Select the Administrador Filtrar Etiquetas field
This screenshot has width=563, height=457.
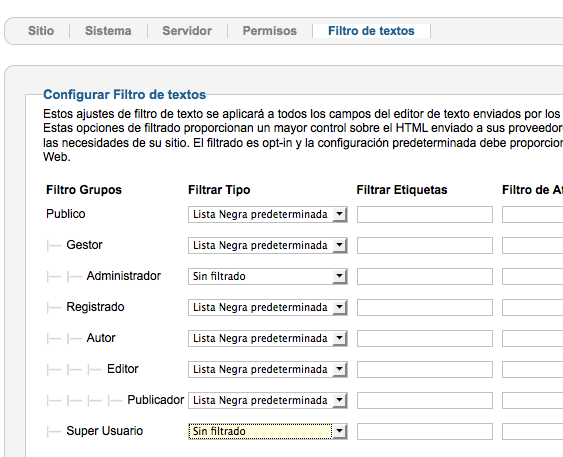[x=425, y=276]
